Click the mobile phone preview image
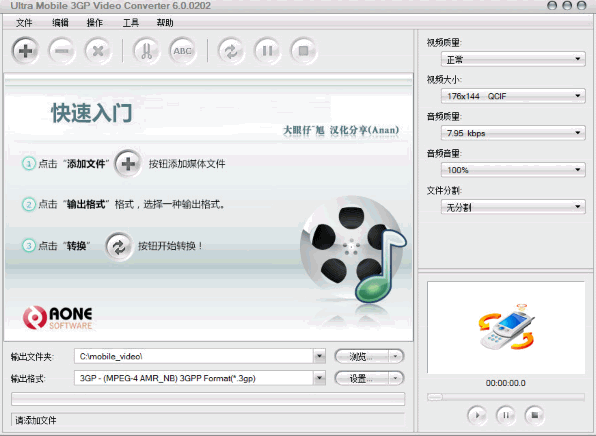This screenshot has height=436, width=596. tap(506, 327)
